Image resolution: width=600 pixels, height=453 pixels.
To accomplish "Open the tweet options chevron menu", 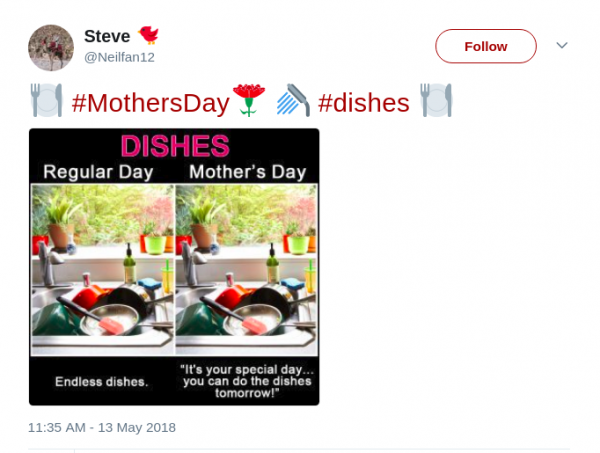I will tap(562, 46).
